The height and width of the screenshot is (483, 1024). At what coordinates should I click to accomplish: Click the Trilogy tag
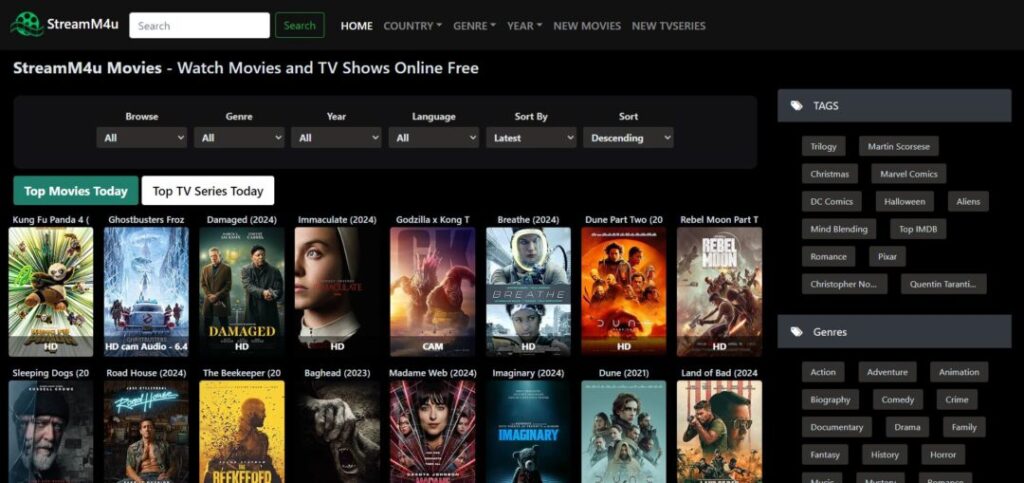(x=824, y=146)
